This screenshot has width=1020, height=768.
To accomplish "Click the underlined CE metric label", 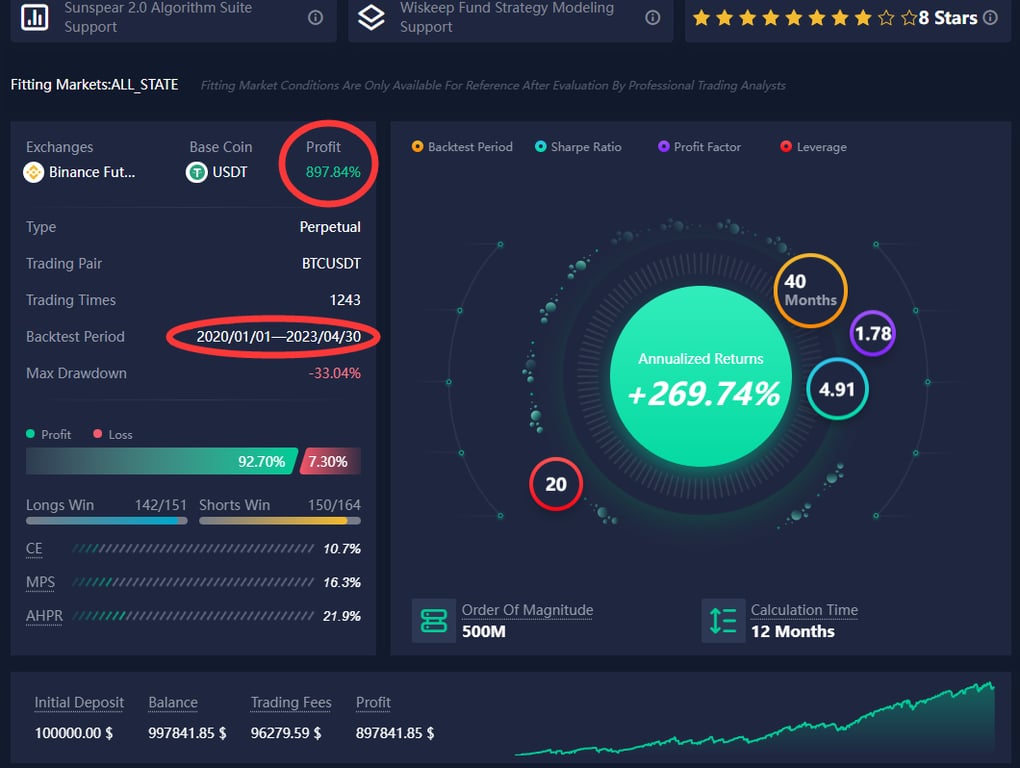I will tap(34, 549).
